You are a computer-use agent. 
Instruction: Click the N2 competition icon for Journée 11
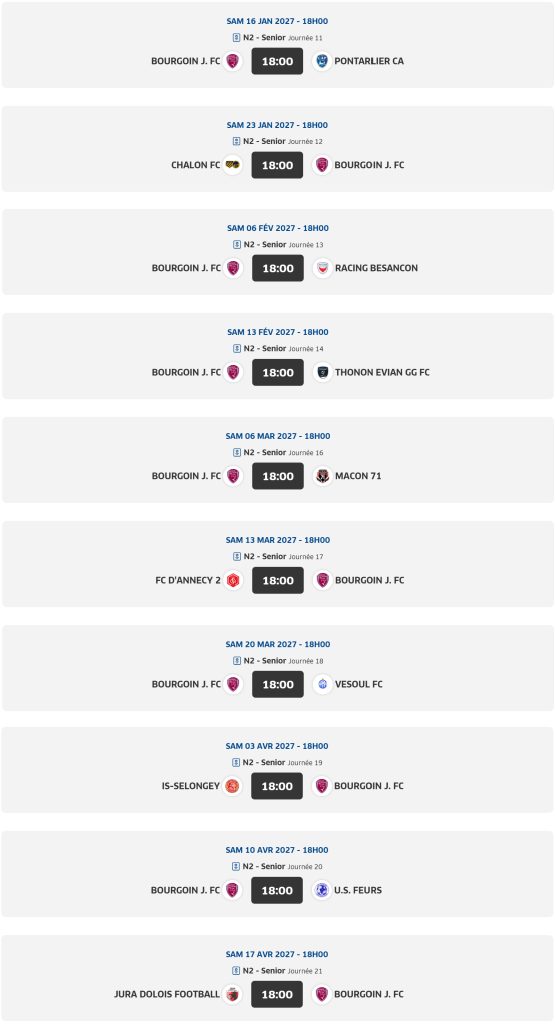tap(236, 38)
